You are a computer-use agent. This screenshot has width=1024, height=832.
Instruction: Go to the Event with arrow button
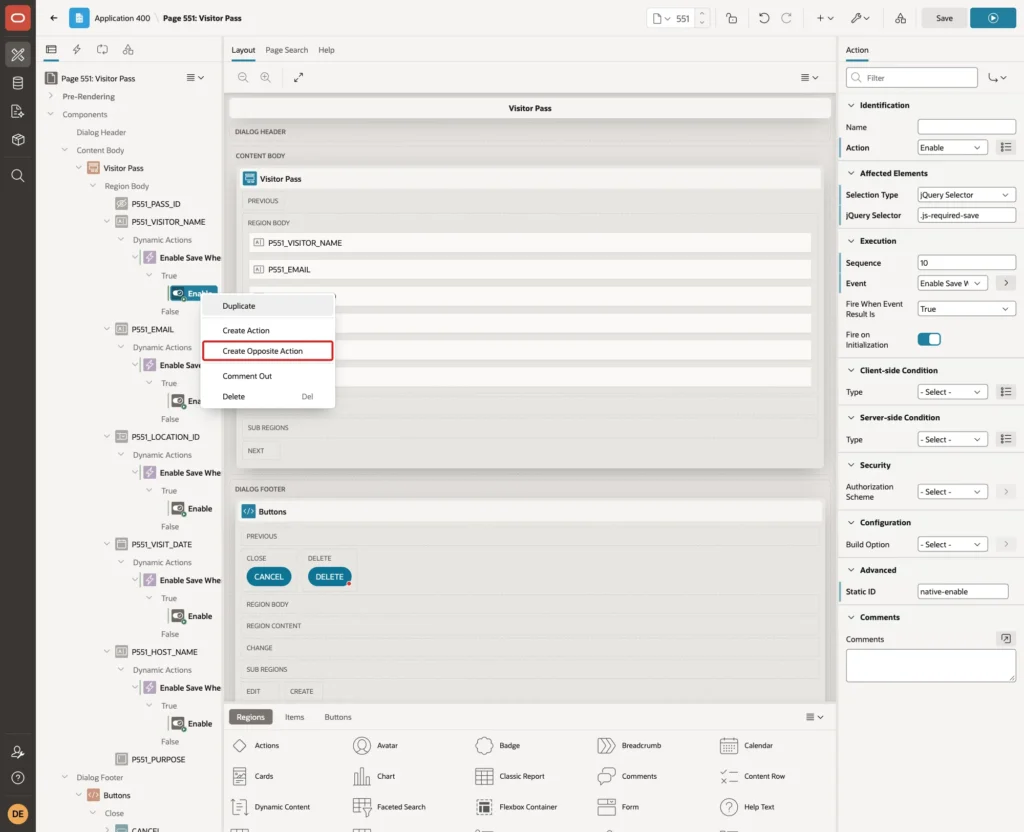pyautogui.click(x=1006, y=283)
